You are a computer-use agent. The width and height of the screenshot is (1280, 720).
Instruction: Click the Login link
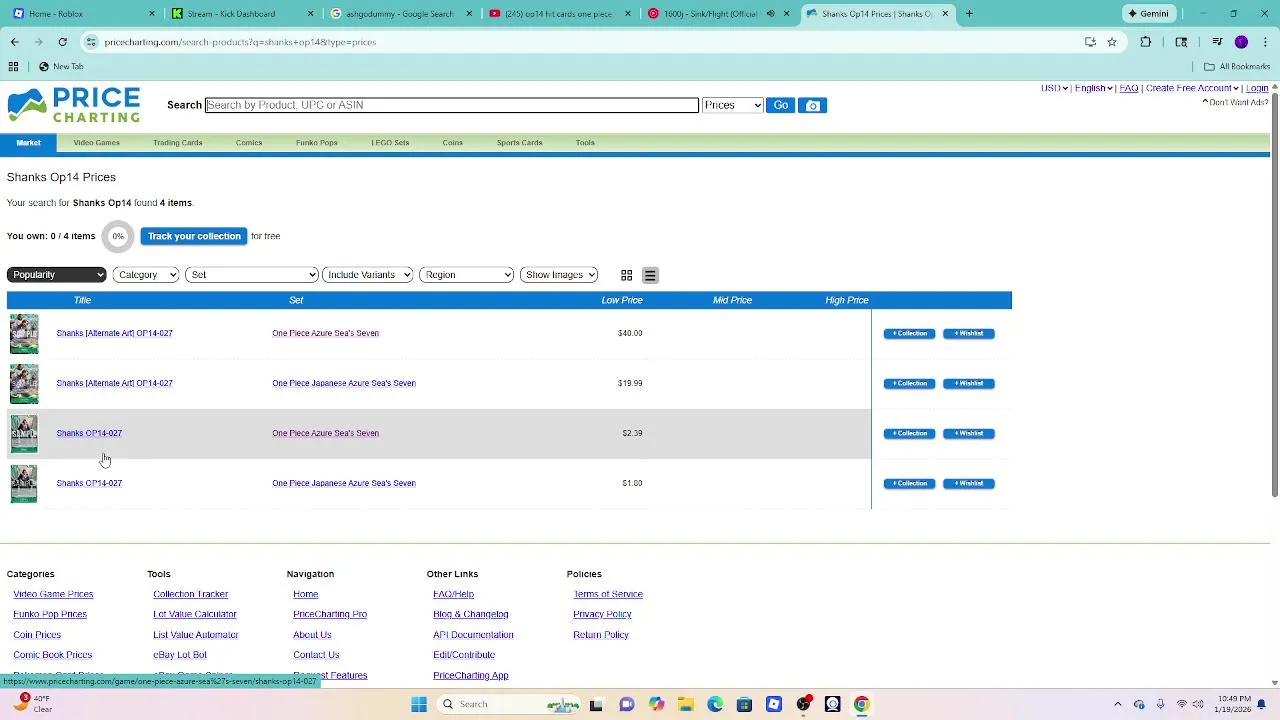[1257, 88]
